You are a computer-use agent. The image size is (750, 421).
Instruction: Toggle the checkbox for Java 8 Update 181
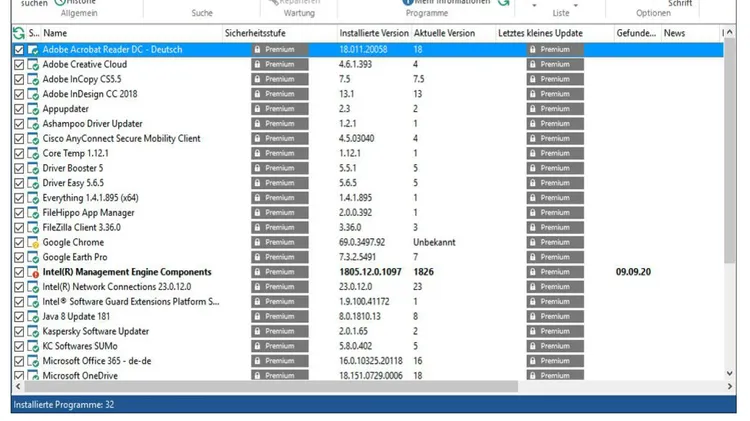pyautogui.click(x=19, y=317)
